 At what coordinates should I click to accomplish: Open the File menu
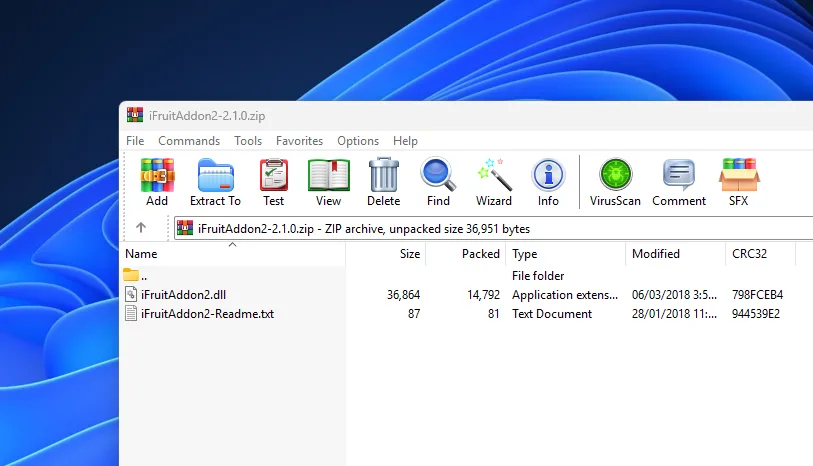coord(135,141)
